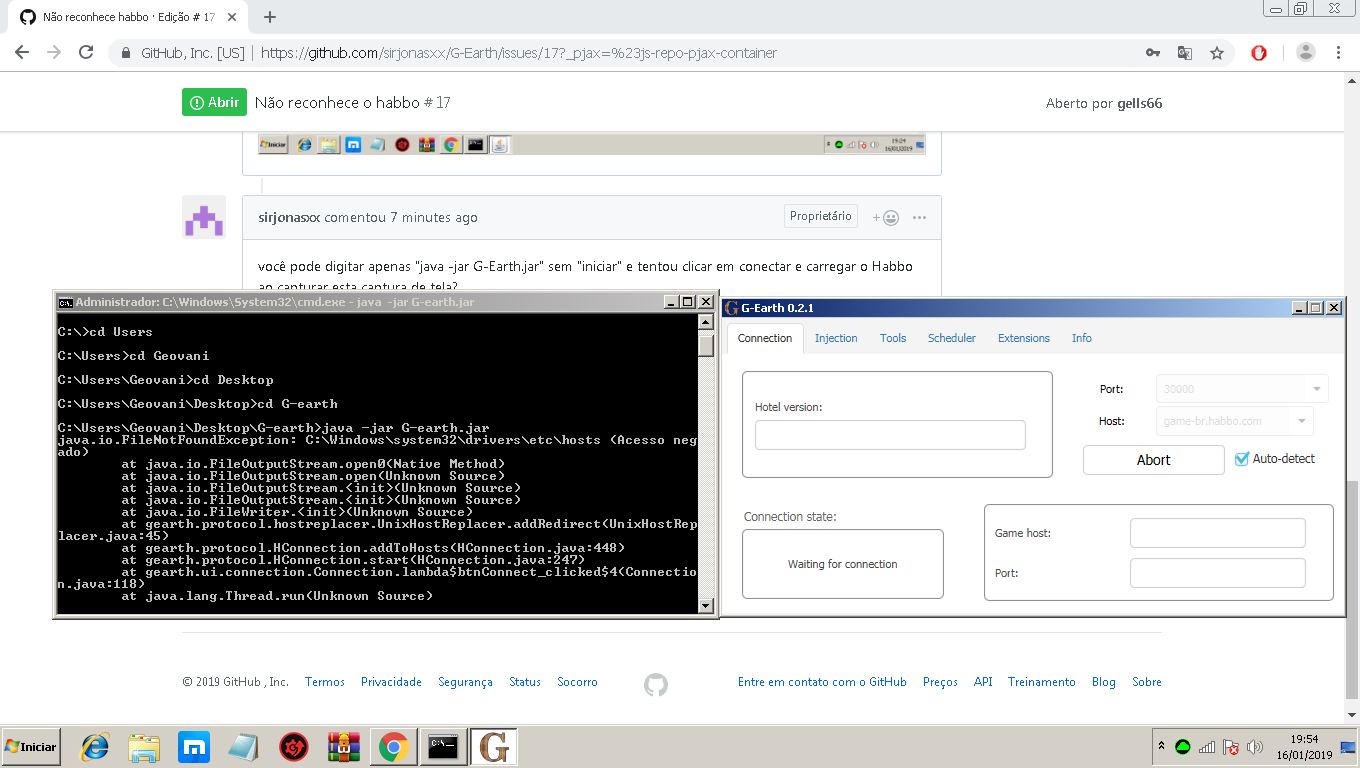Launch Google Chrome from the taskbar
Viewport: 1360px width, 768px height.
point(393,746)
